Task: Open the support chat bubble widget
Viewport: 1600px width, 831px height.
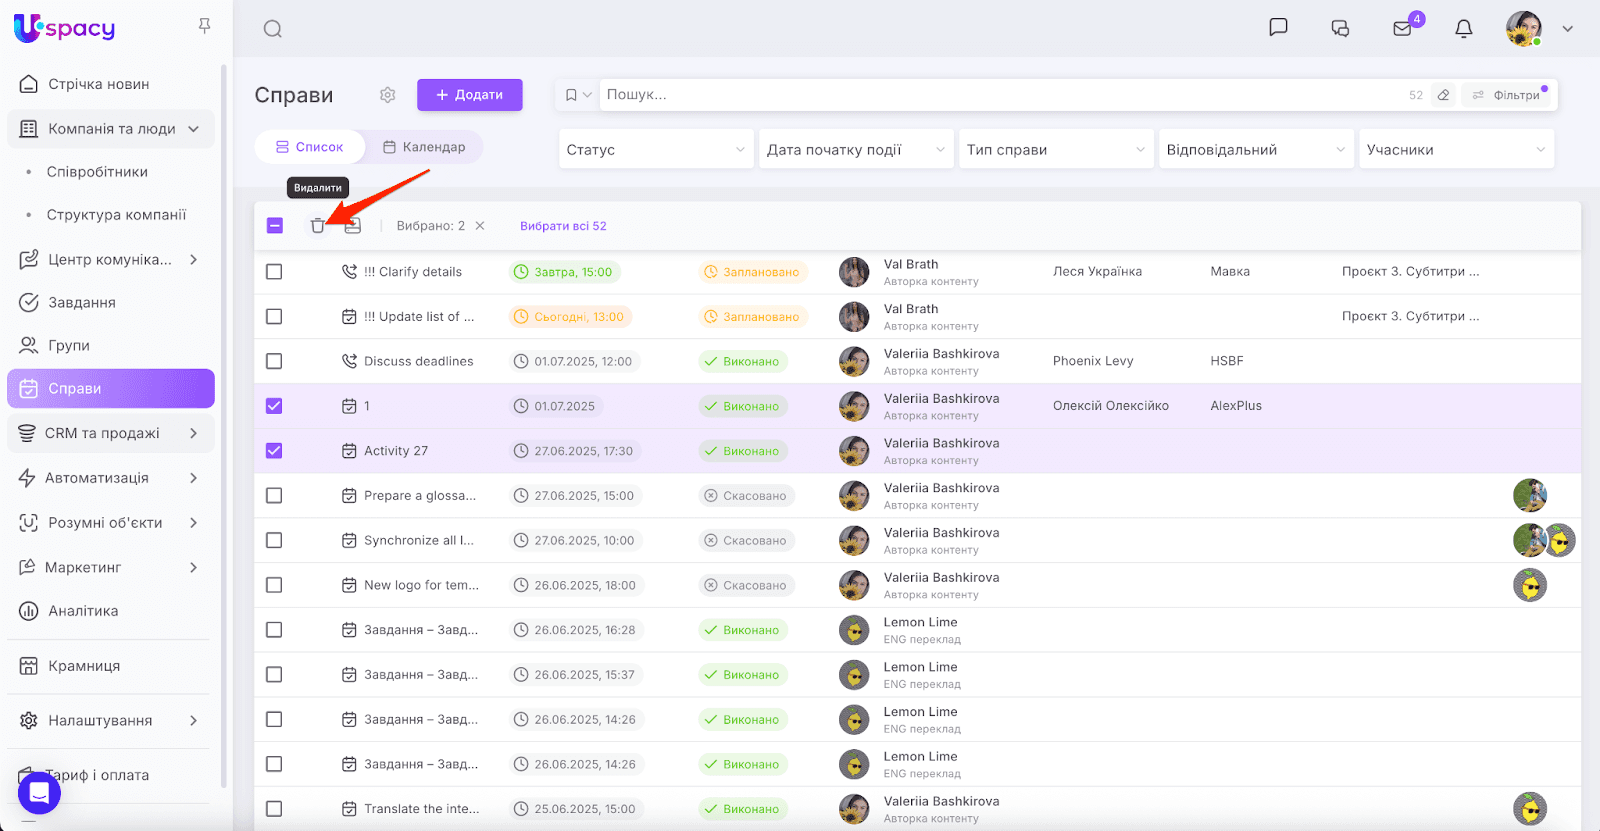Action: 39,793
